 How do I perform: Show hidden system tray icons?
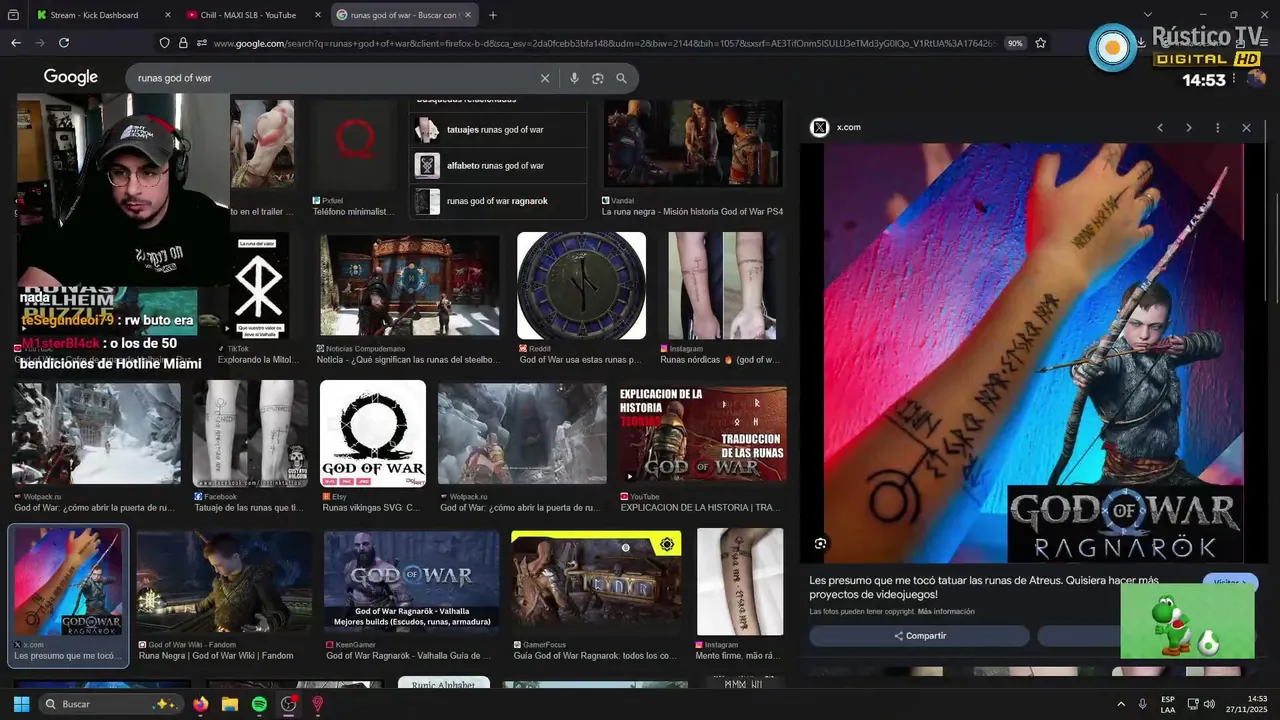[x=1121, y=704]
